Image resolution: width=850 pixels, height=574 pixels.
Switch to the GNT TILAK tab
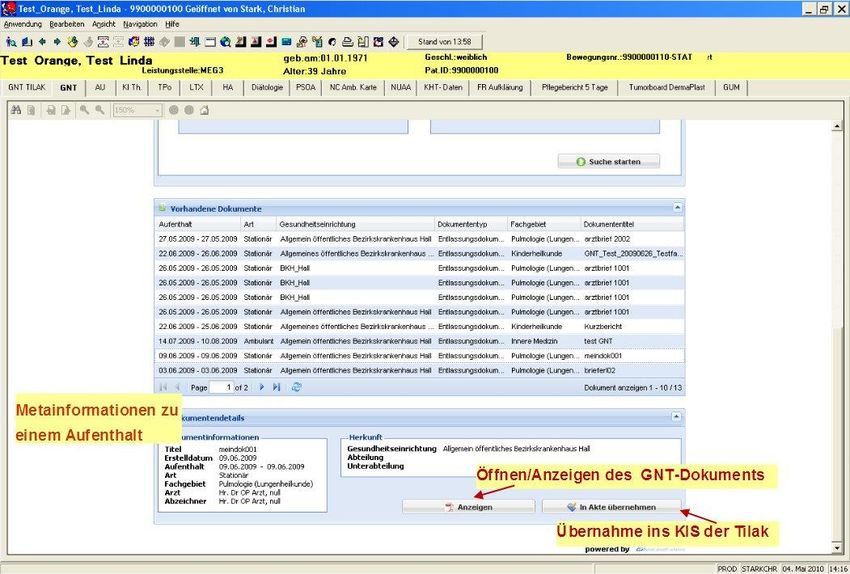click(27, 88)
